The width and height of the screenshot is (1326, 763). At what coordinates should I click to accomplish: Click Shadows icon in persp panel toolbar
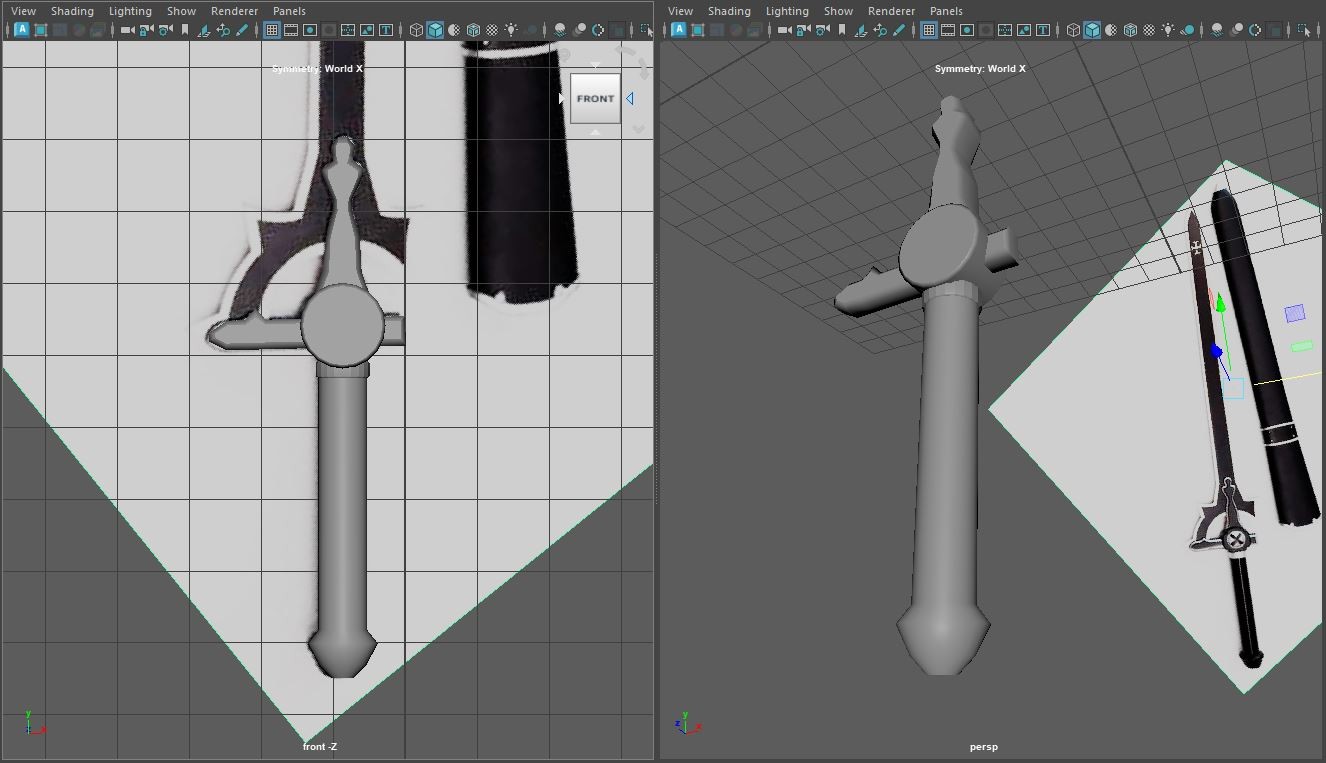(x=1186, y=30)
